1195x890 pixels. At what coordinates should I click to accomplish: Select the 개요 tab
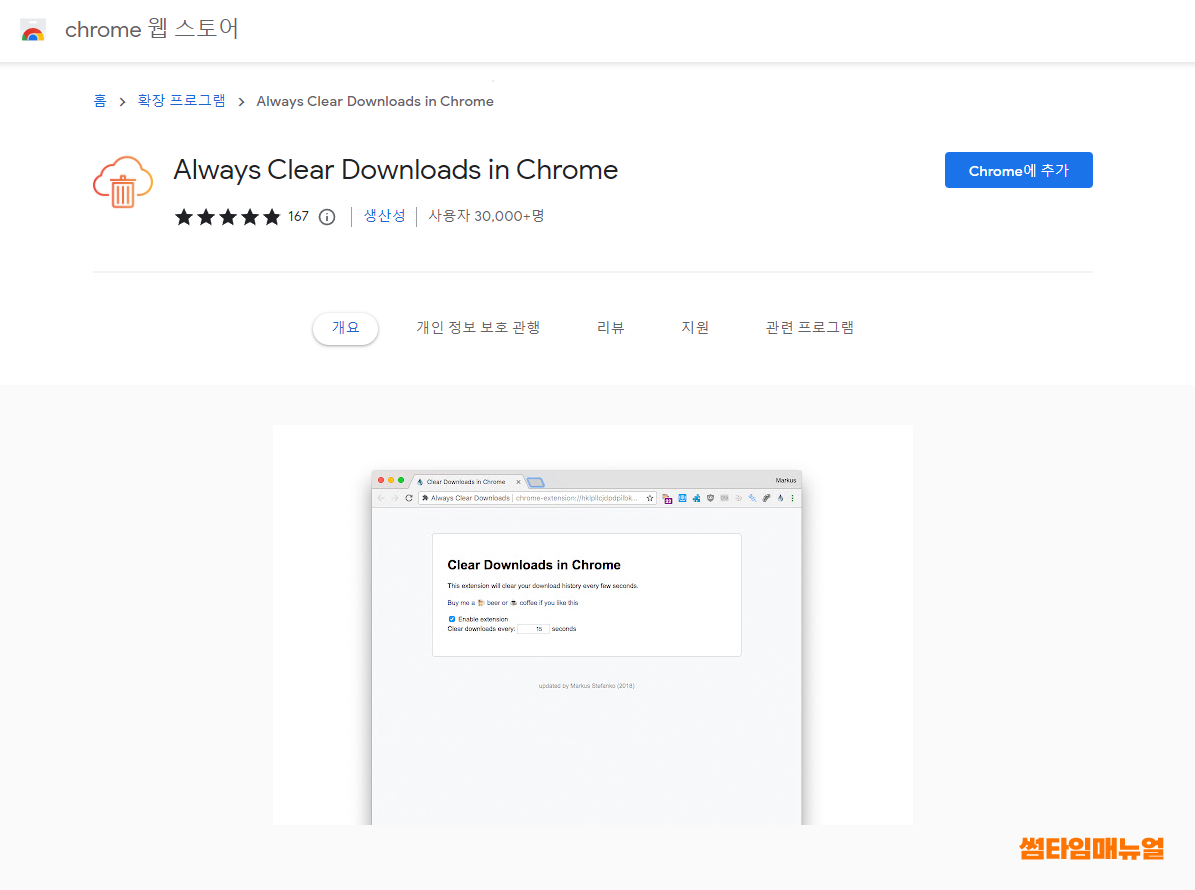click(x=345, y=328)
